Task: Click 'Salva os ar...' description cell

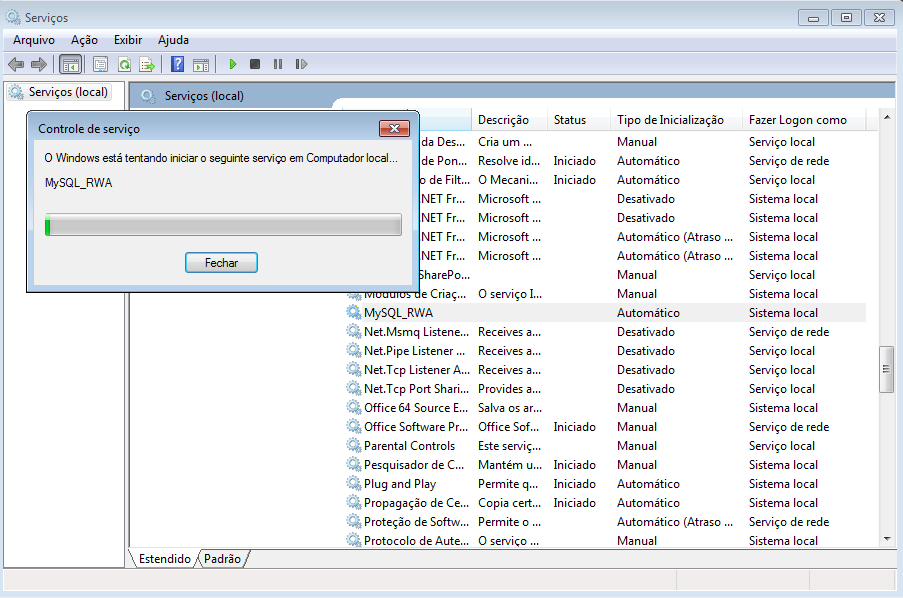Action: (510, 408)
